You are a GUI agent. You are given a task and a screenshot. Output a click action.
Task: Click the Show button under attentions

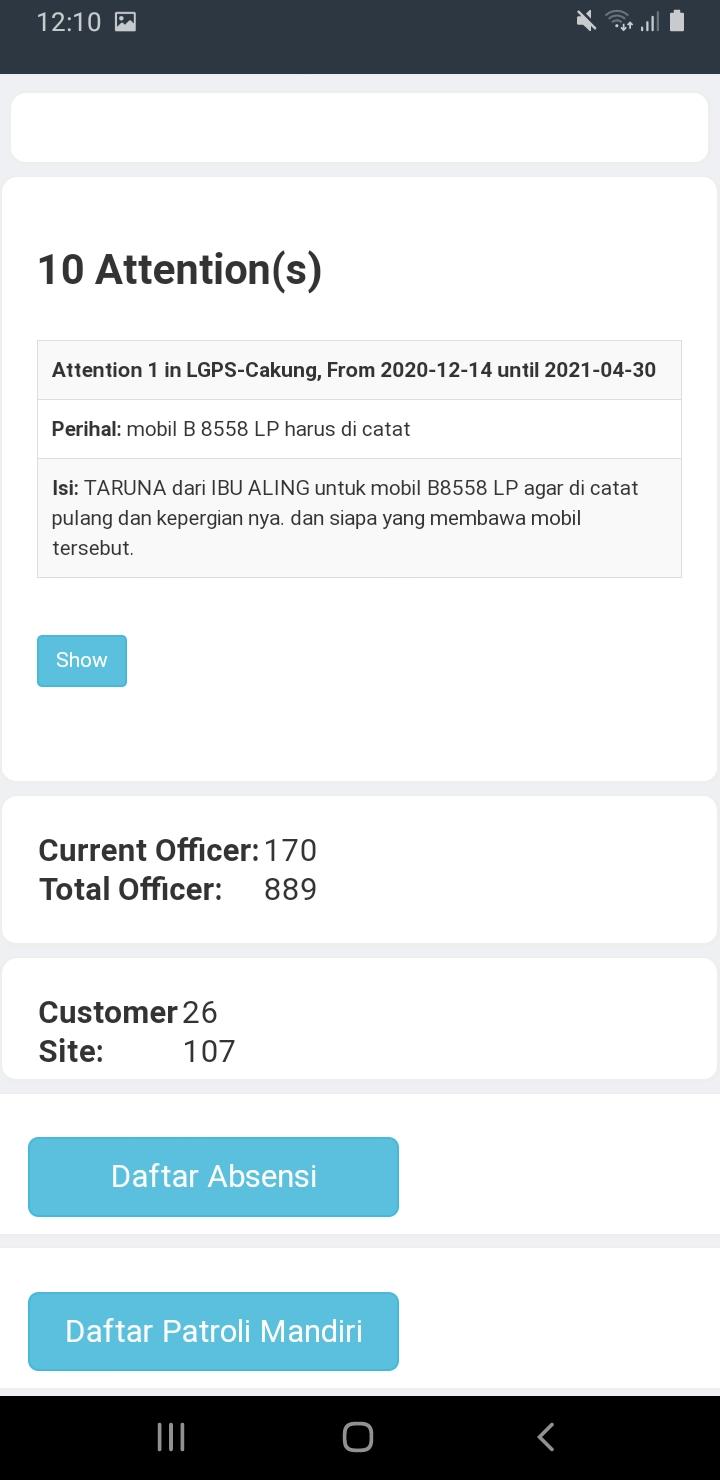pos(82,661)
